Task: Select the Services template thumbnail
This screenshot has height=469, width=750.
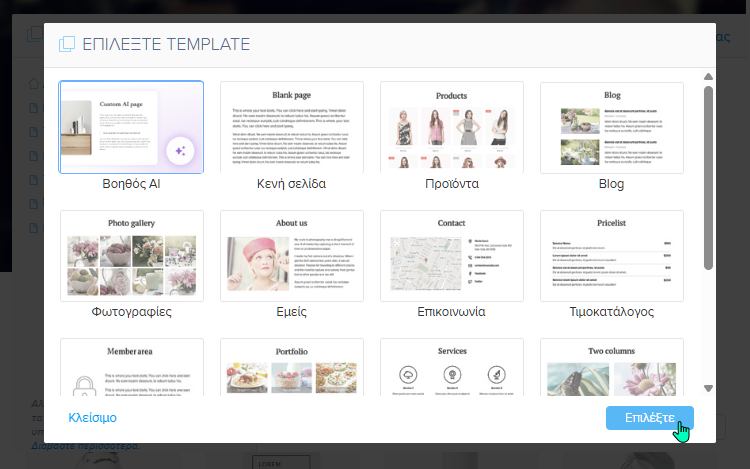Action: click(451, 368)
